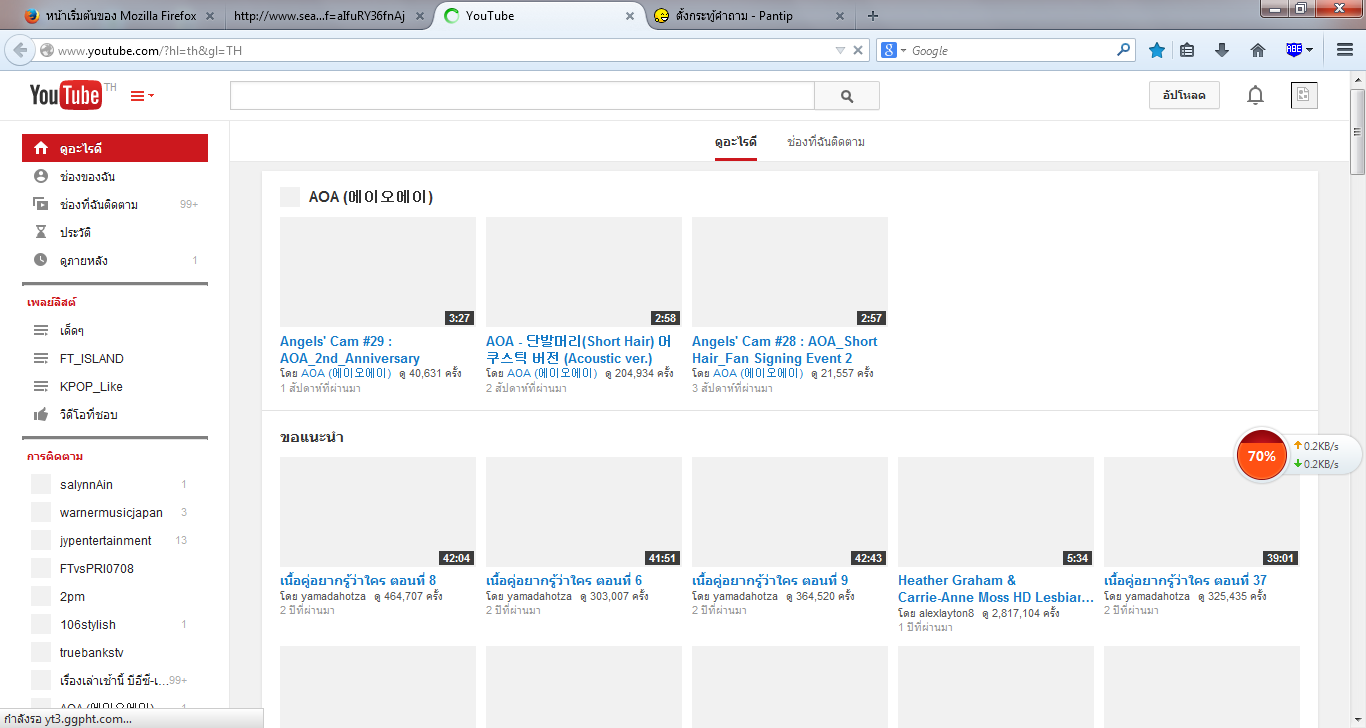Show the Firefox bookmarks list icon
Image resolution: width=1366 pixels, height=728 pixels.
1187,50
